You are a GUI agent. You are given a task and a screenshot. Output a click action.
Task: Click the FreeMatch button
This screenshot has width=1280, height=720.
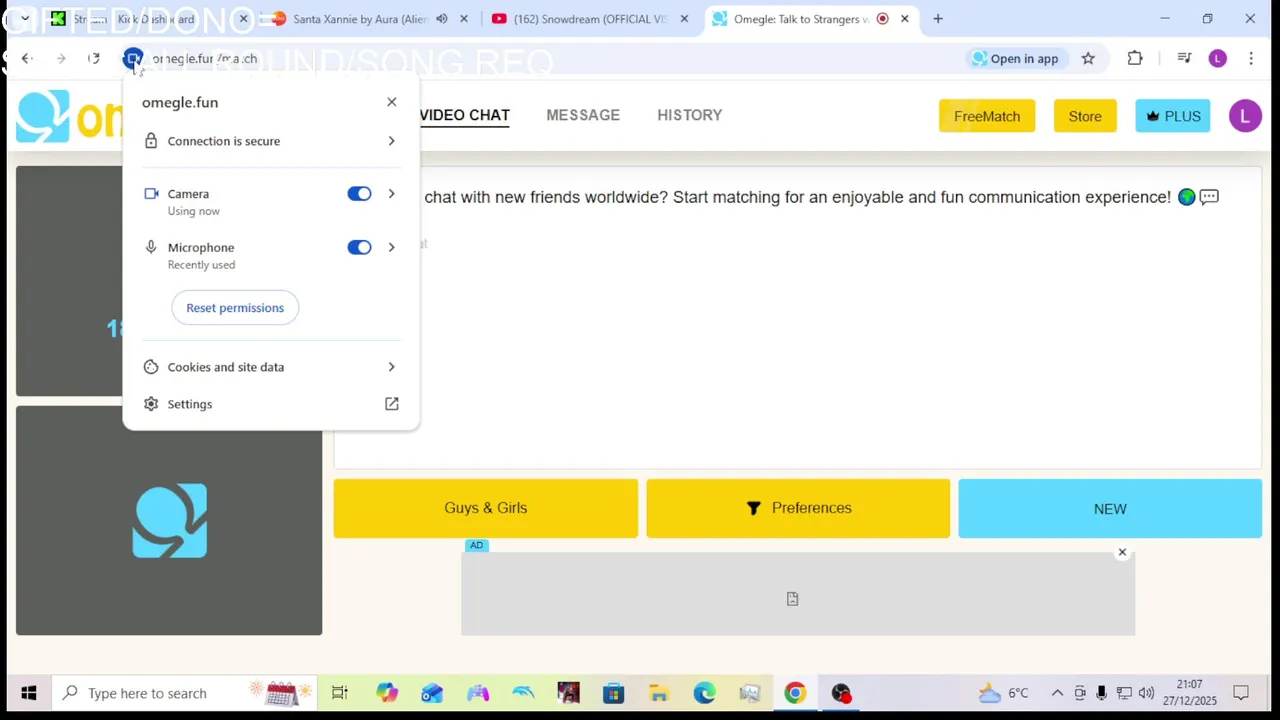coord(987,116)
